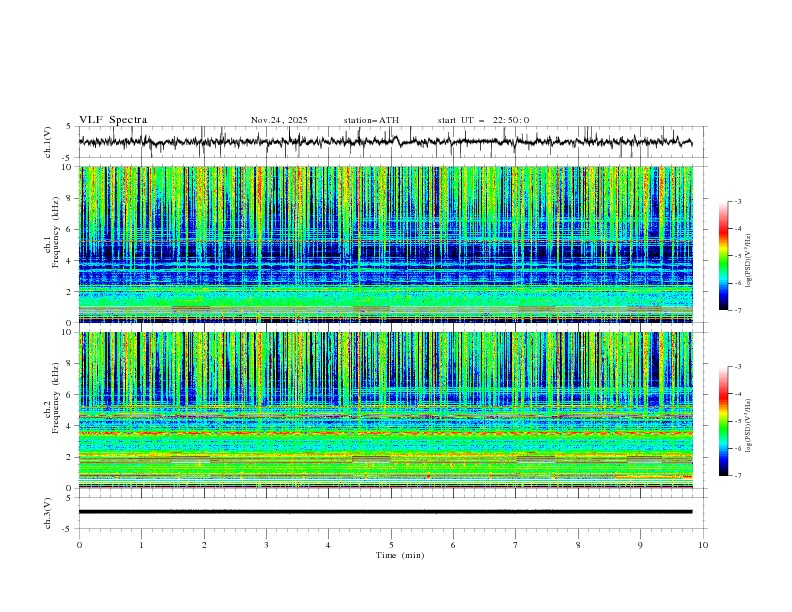Click the Time (min) axis label
The image size is (792, 612).
399,554
